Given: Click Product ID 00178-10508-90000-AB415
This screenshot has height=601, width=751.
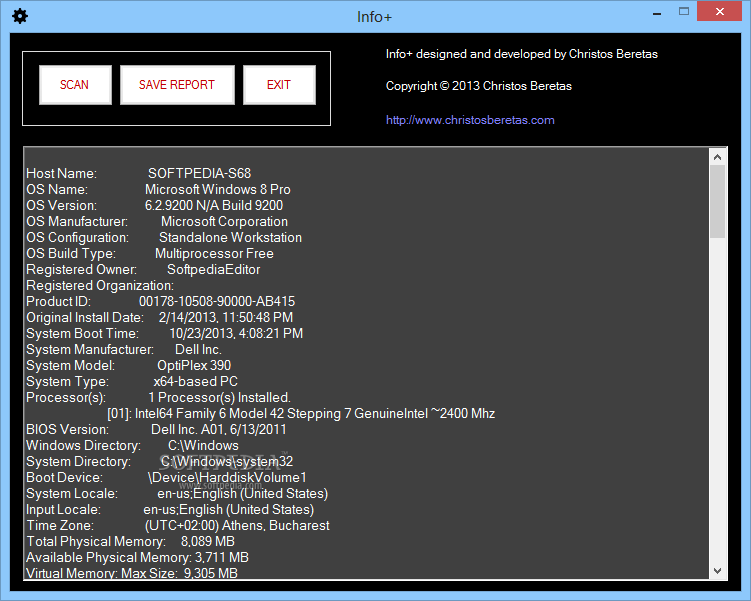Looking at the screenshot, I should point(217,302).
